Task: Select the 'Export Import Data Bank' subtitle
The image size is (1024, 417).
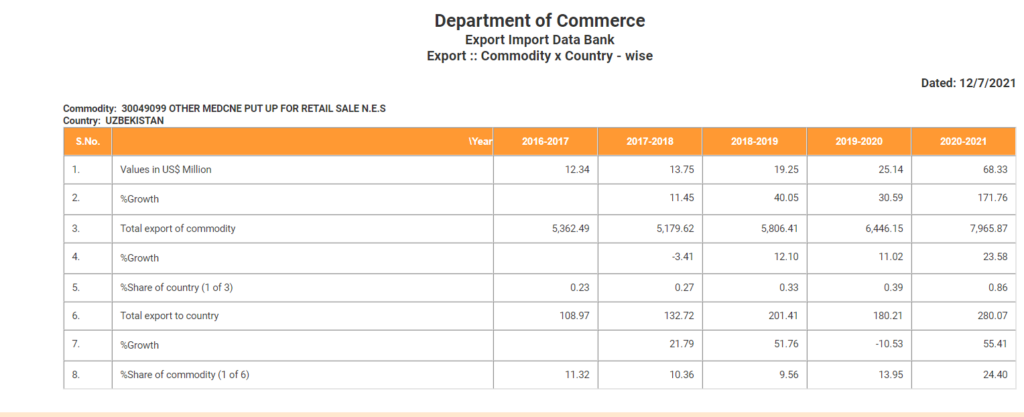Action: tap(540, 39)
